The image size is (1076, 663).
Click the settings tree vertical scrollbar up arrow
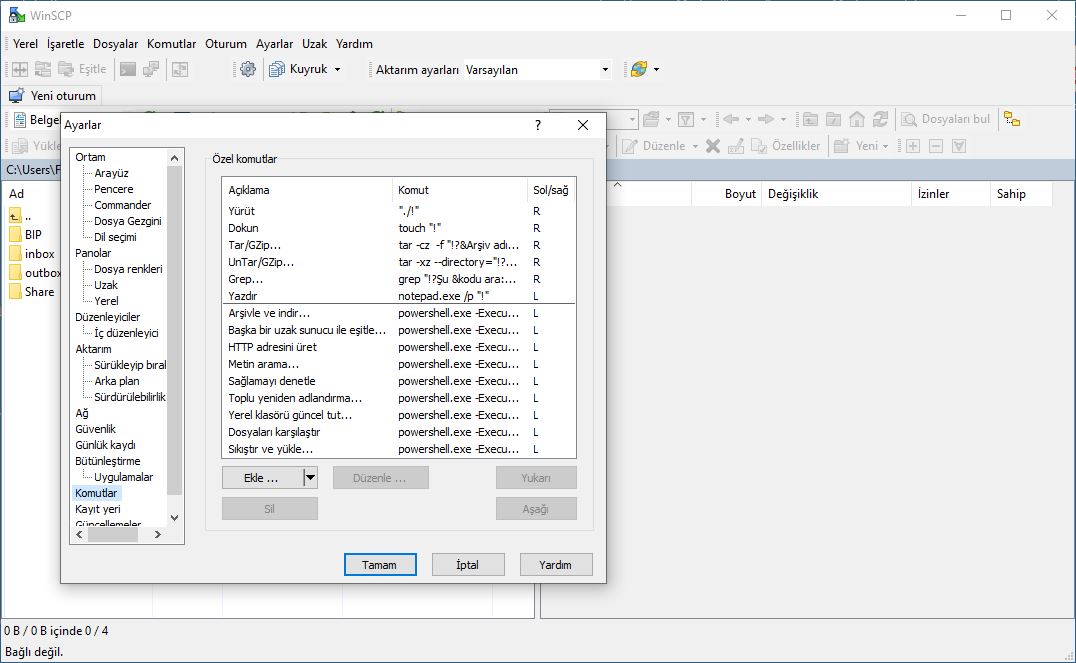pyautogui.click(x=174, y=158)
